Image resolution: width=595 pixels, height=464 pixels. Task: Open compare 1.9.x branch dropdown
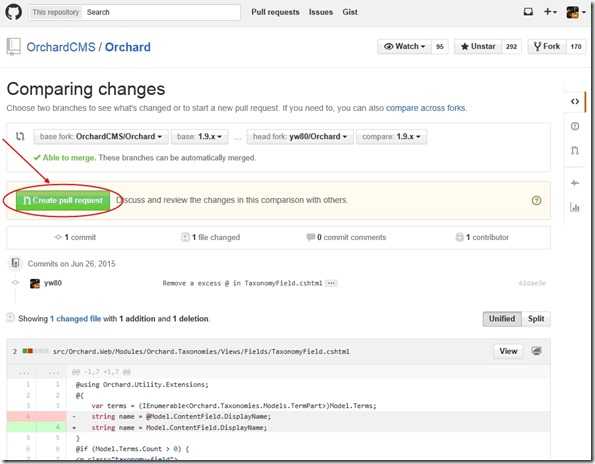pyautogui.click(x=391, y=137)
